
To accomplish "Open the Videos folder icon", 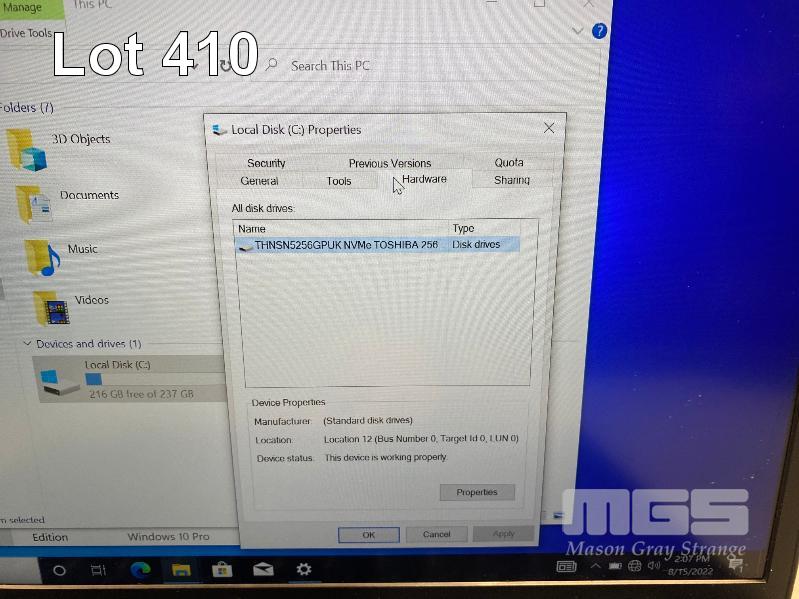I will pos(50,308).
